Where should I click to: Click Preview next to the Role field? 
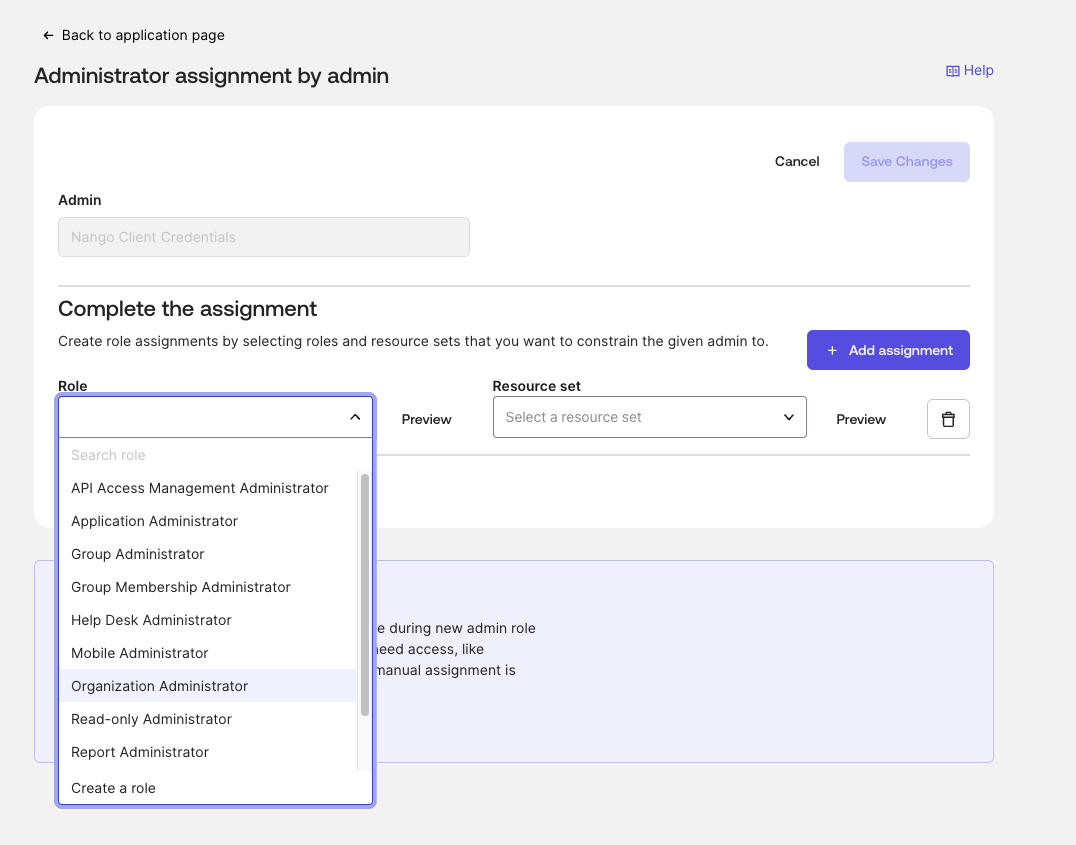coord(426,419)
